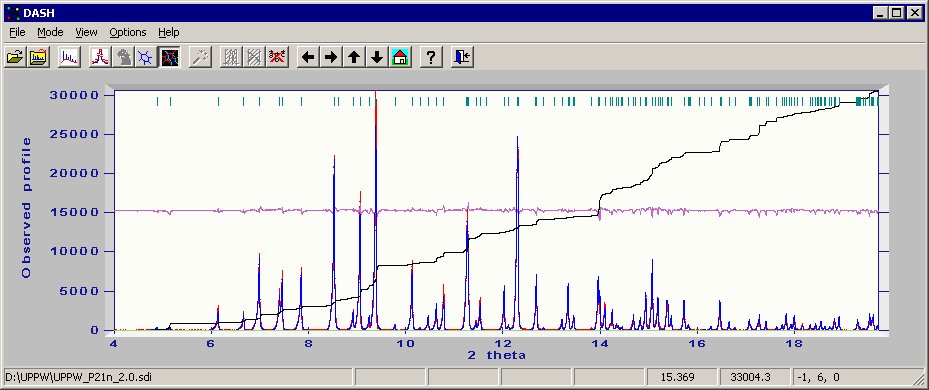
Task: Open the File menu
Action: coord(17,32)
